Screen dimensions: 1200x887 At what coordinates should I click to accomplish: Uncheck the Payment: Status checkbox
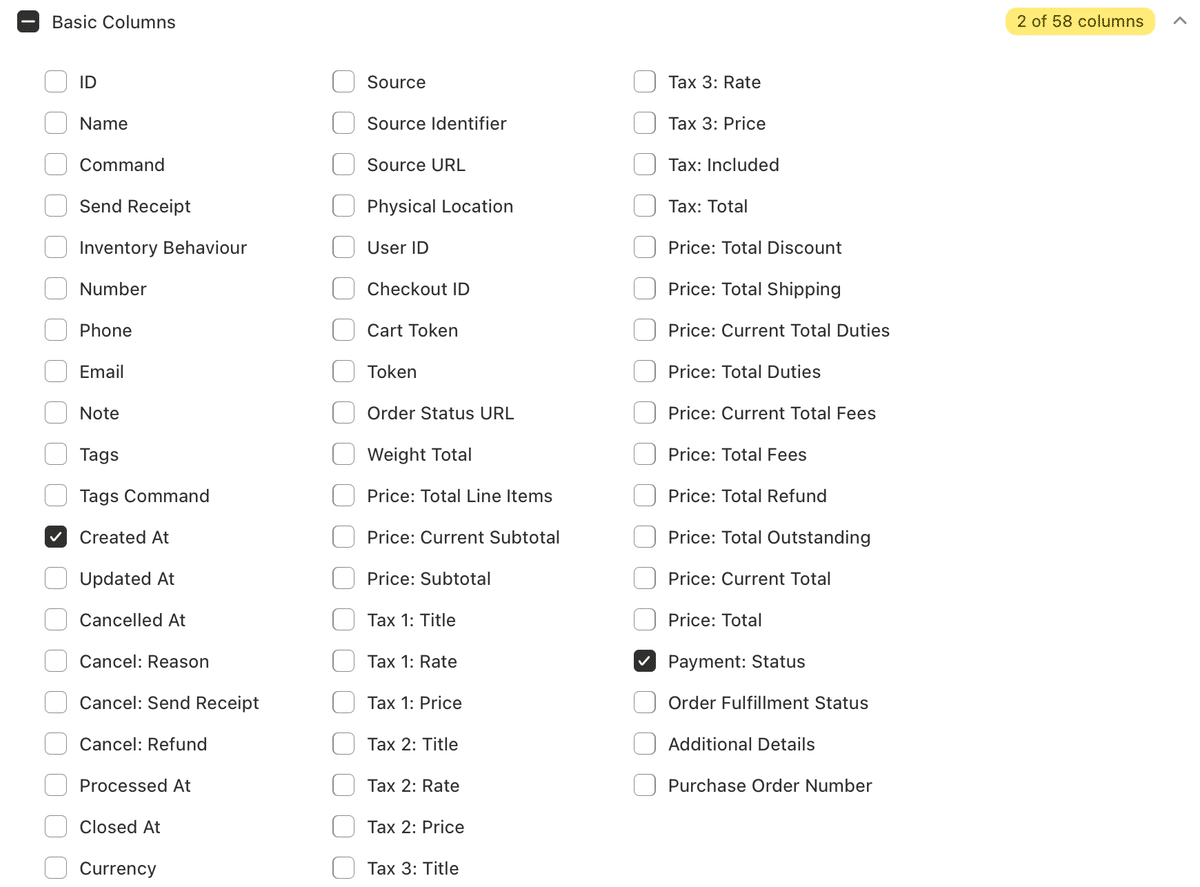tap(645, 661)
